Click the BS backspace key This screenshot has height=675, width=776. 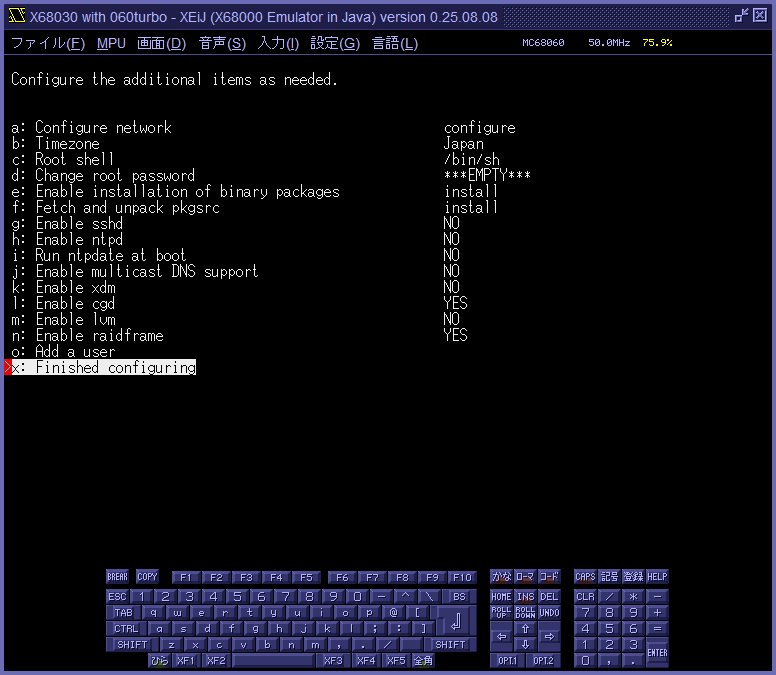click(459, 596)
